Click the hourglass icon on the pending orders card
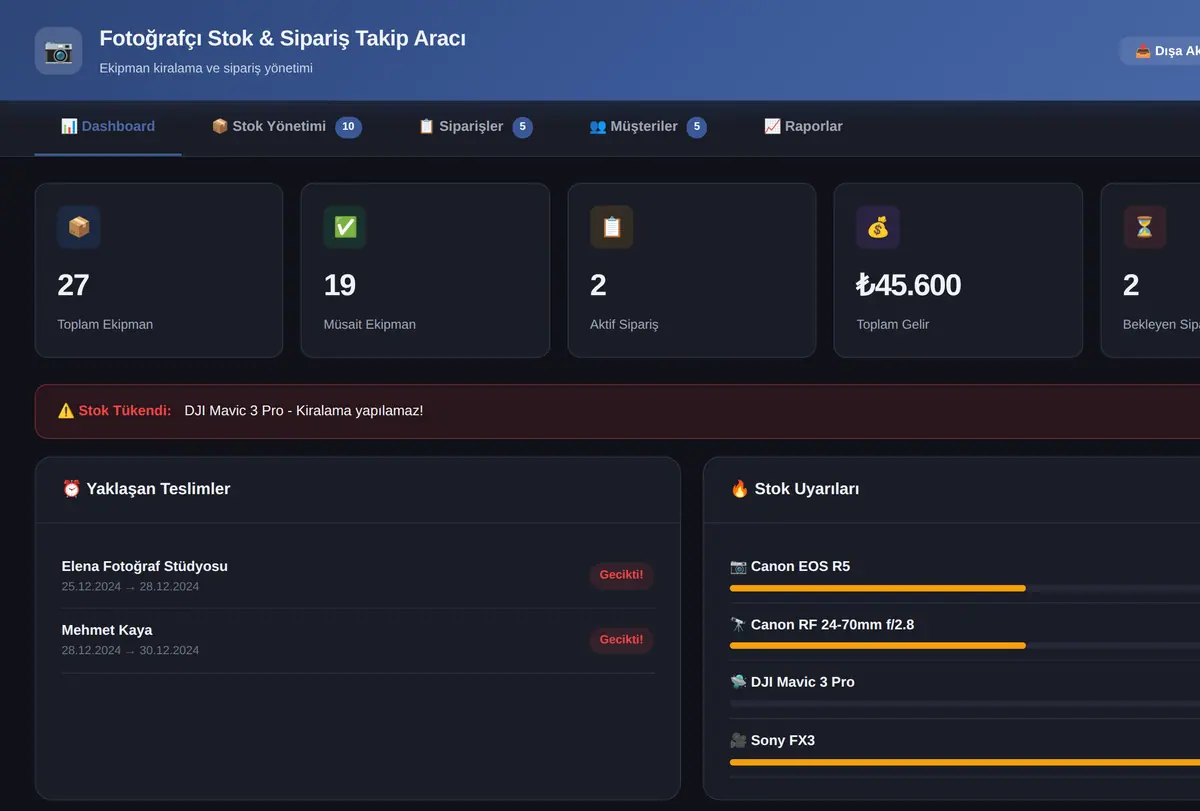The width and height of the screenshot is (1200, 811). point(1144,227)
